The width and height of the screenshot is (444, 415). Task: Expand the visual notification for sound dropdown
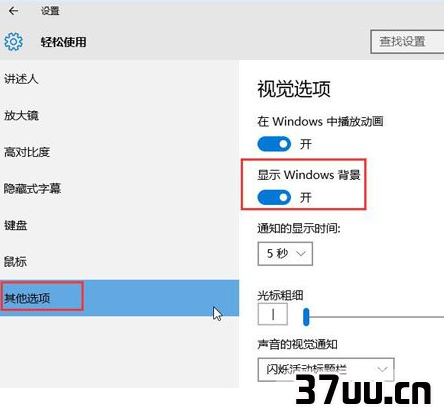[x=326, y=369]
